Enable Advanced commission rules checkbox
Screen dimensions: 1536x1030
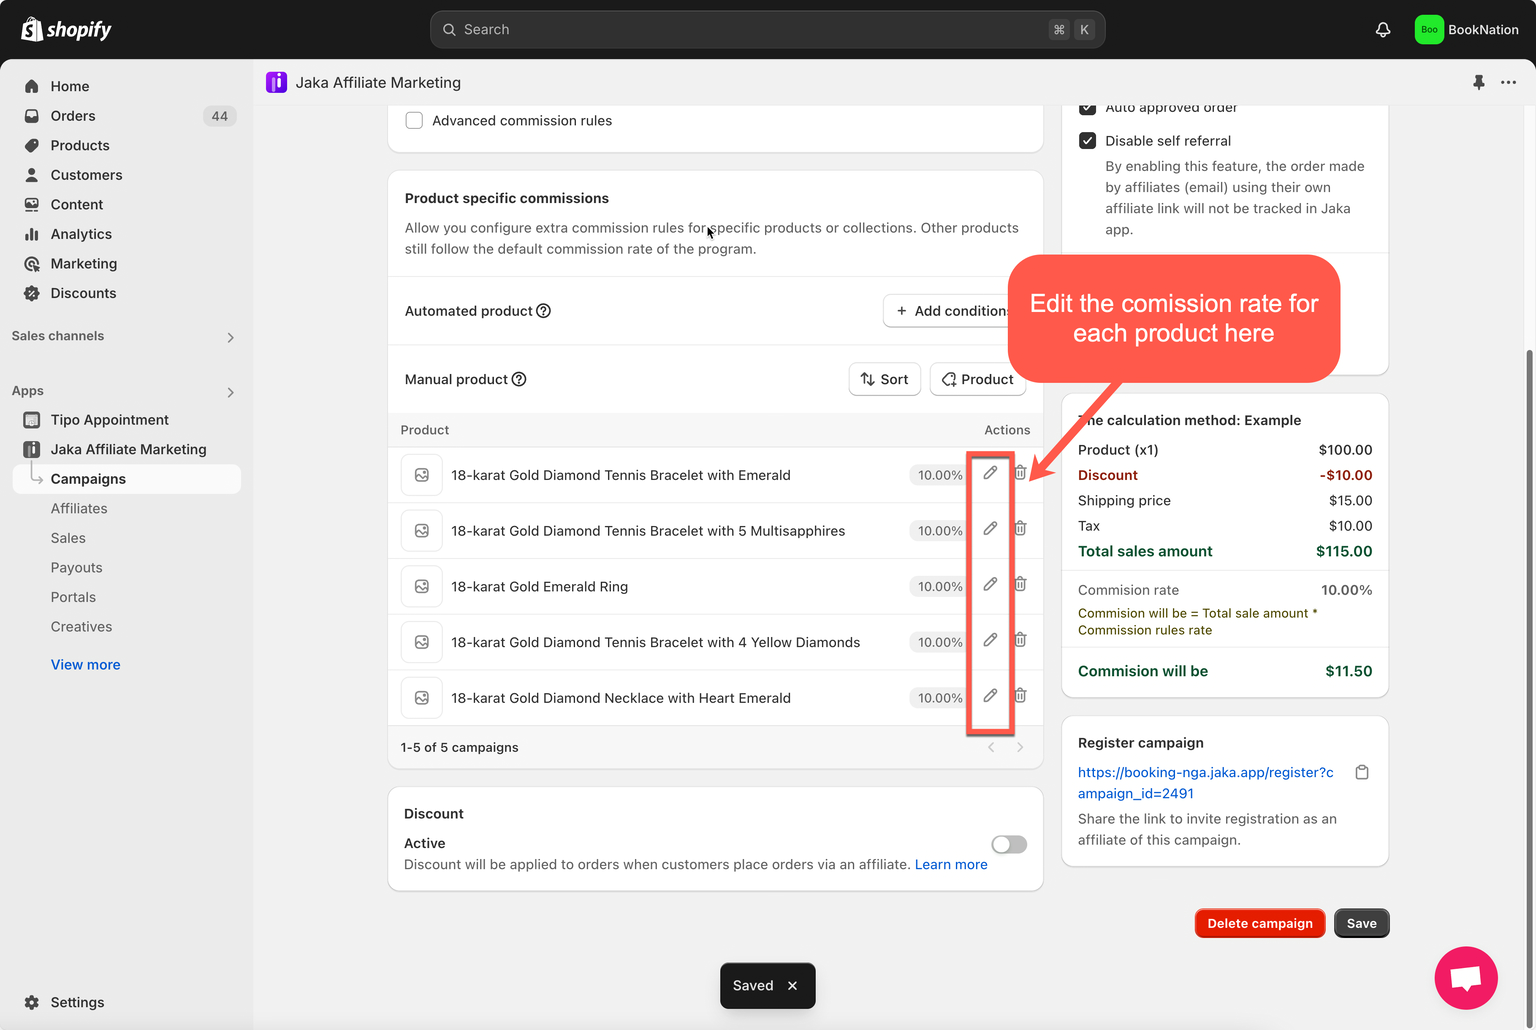pos(414,121)
